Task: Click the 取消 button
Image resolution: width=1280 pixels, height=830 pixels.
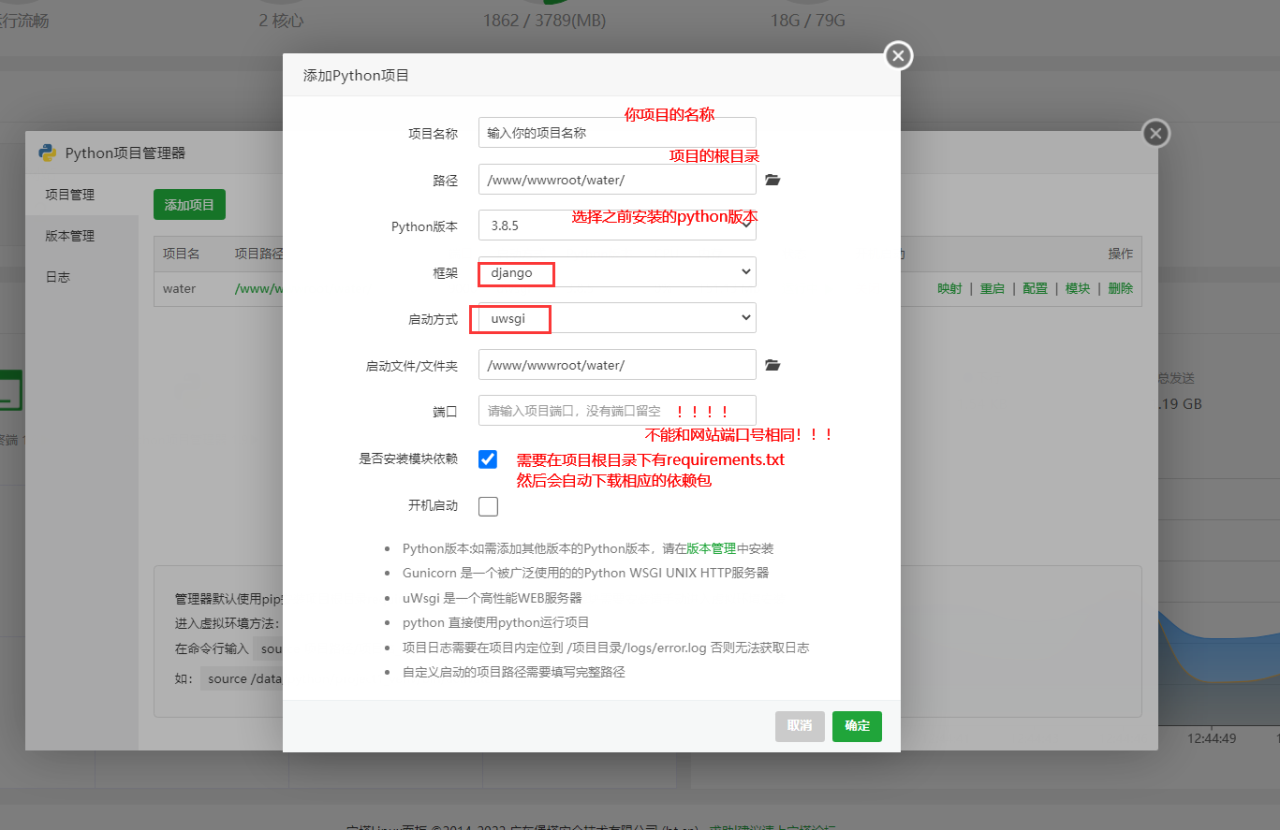Action: [x=799, y=726]
